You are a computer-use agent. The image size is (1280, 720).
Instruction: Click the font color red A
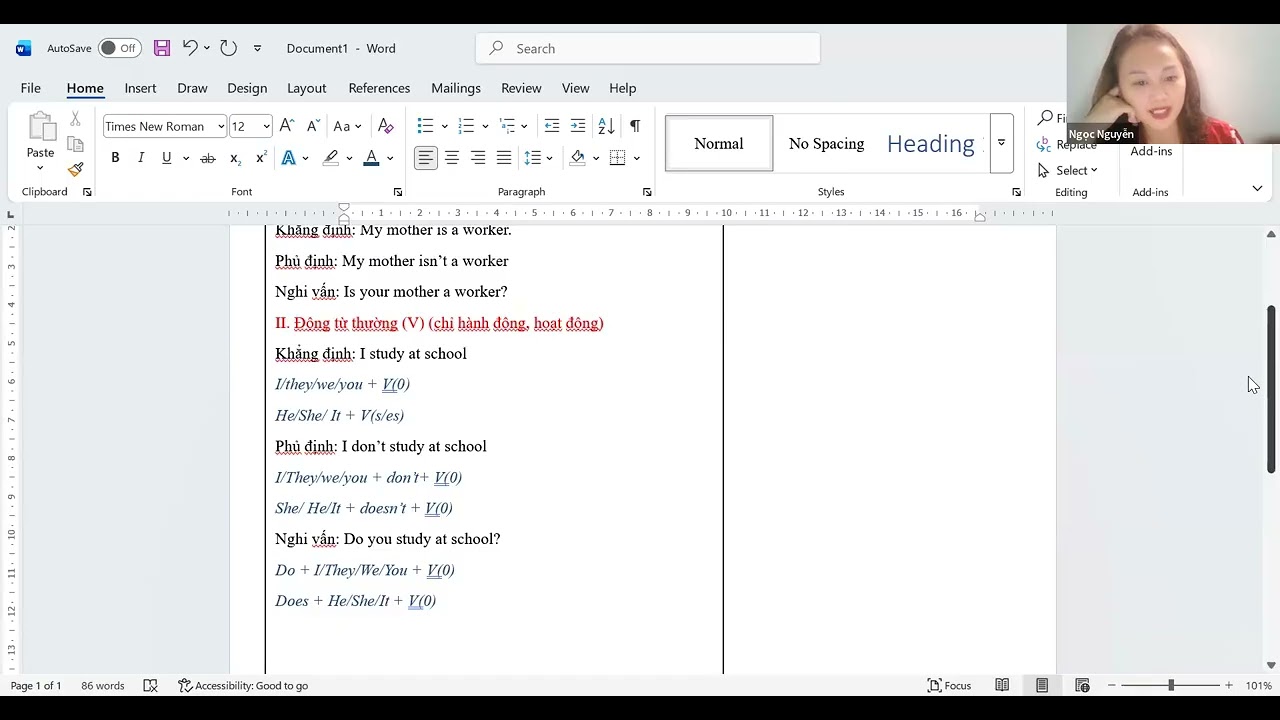[371, 158]
